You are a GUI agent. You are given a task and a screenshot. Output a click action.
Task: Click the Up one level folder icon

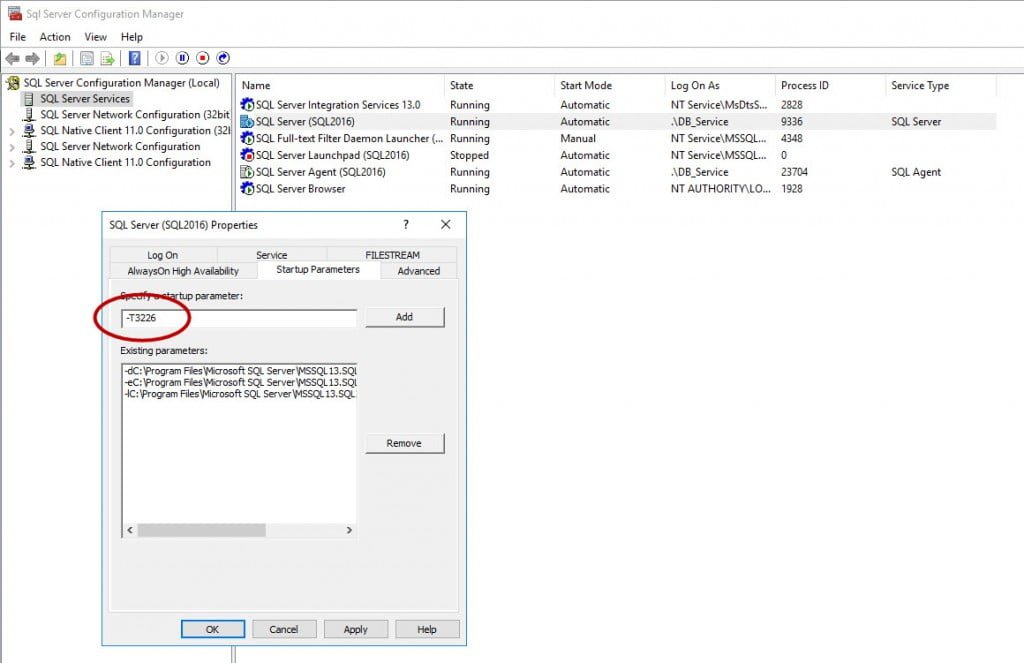tap(60, 58)
